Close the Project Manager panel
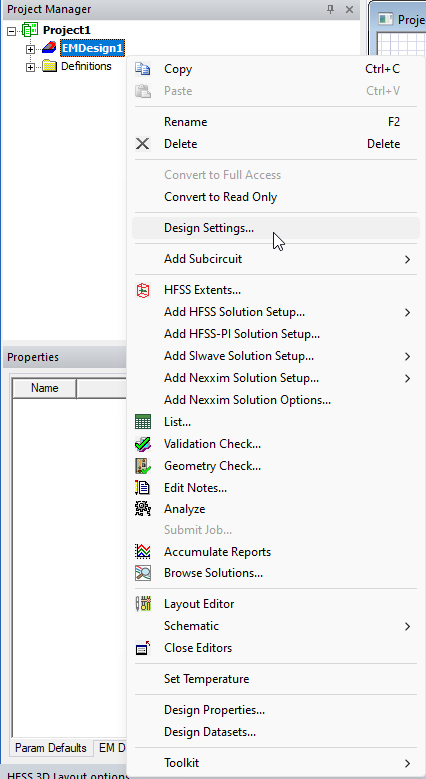The image size is (426, 779). 349,9
